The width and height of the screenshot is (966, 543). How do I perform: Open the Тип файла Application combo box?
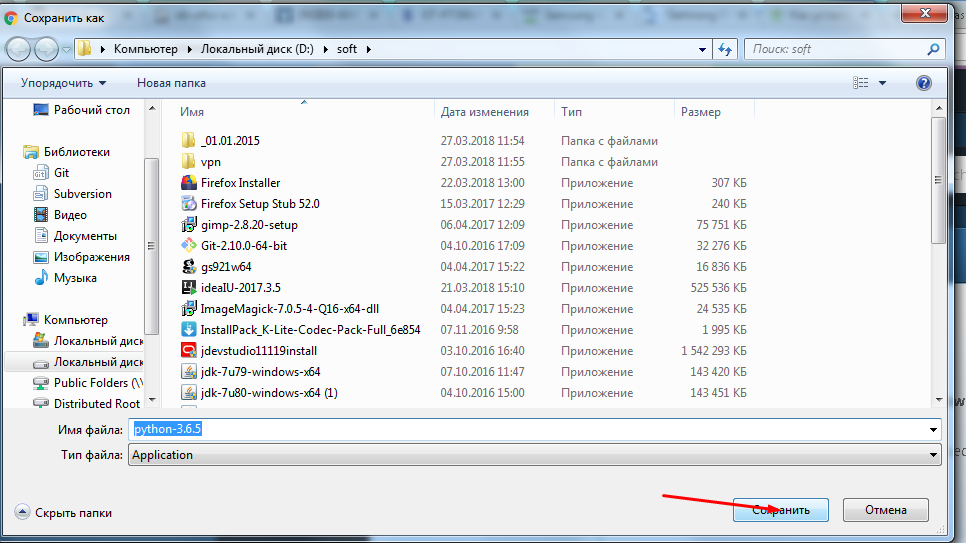(534, 455)
